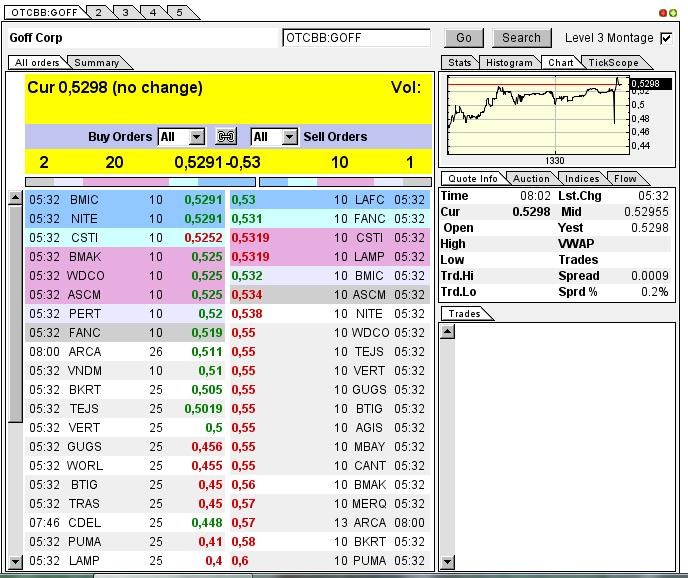Open the Histogram tab
This screenshot has height=578, width=688.
(x=509, y=62)
